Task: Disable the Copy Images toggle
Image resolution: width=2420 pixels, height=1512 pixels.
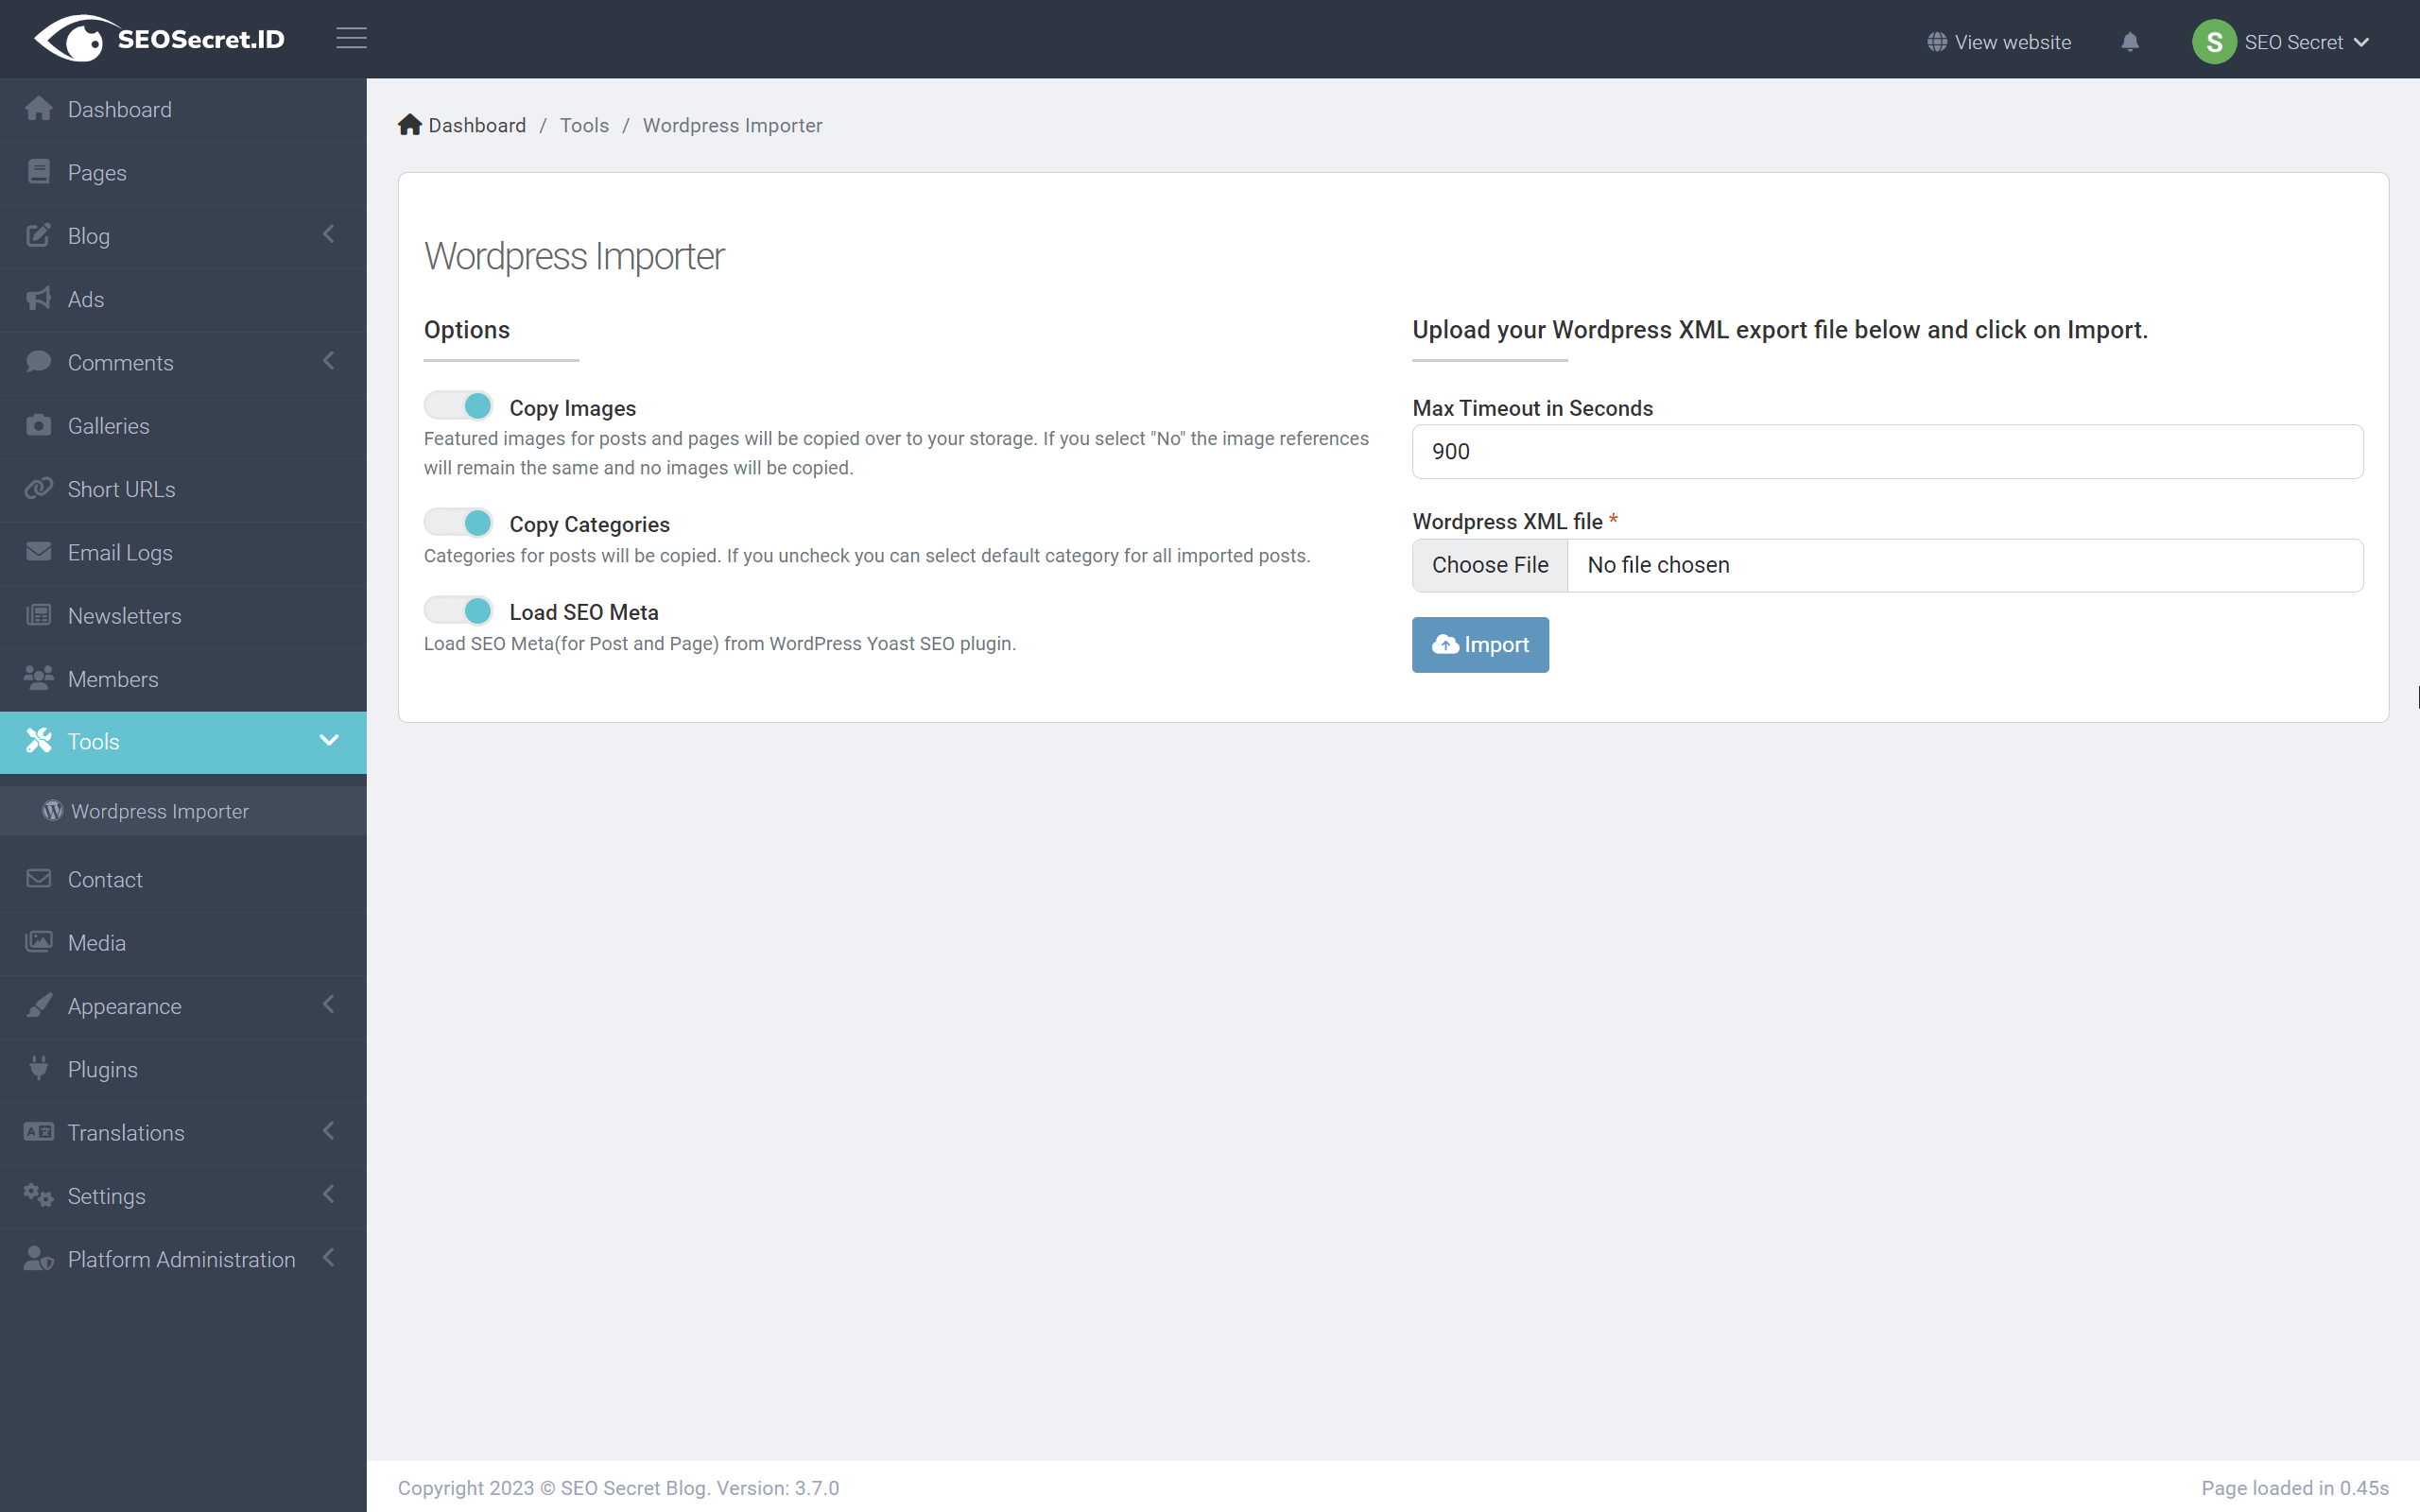Action: (458, 405)
